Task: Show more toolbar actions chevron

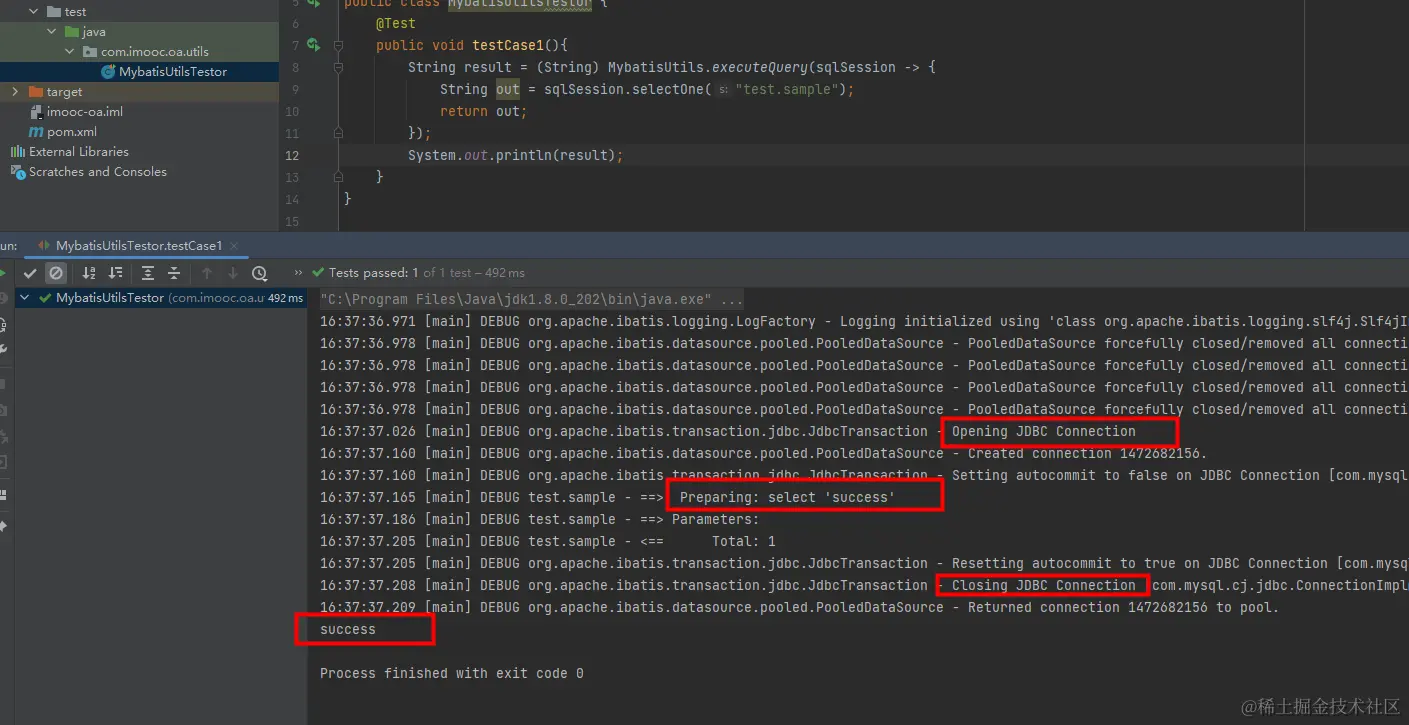Action: tap(298, 273)
